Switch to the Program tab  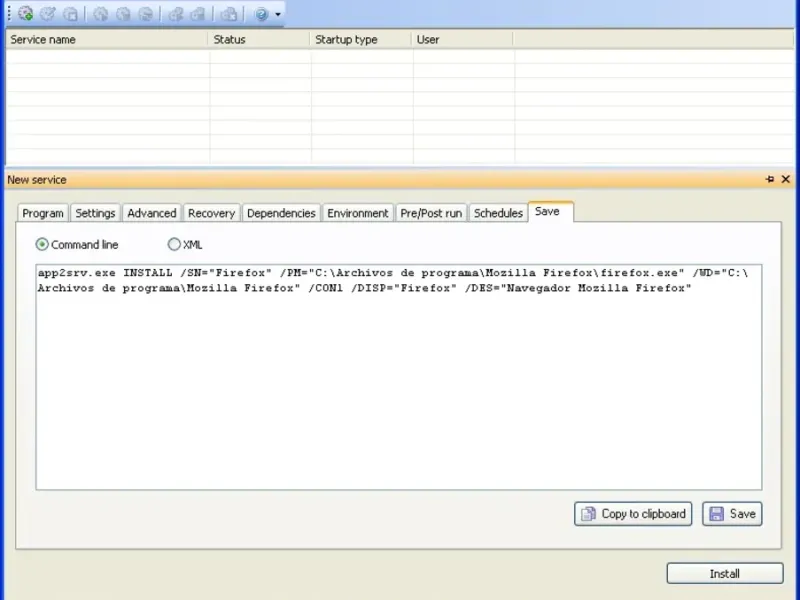(x=43, y=213)
